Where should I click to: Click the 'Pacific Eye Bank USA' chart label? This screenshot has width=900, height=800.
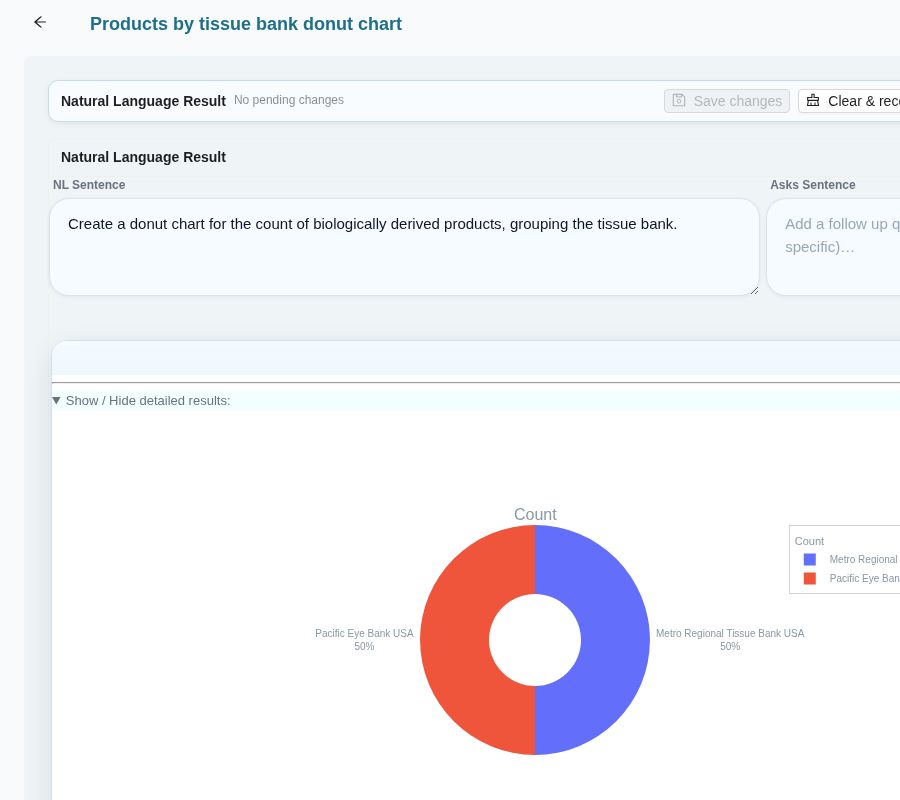pyautogui.click(x=364, y=633)
